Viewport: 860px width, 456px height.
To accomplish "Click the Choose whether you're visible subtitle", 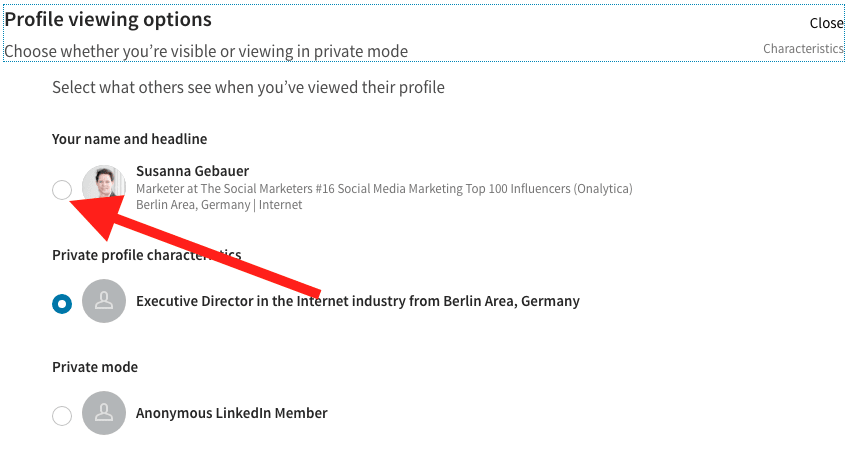I will pyautogui.click(x=206, y=52).
